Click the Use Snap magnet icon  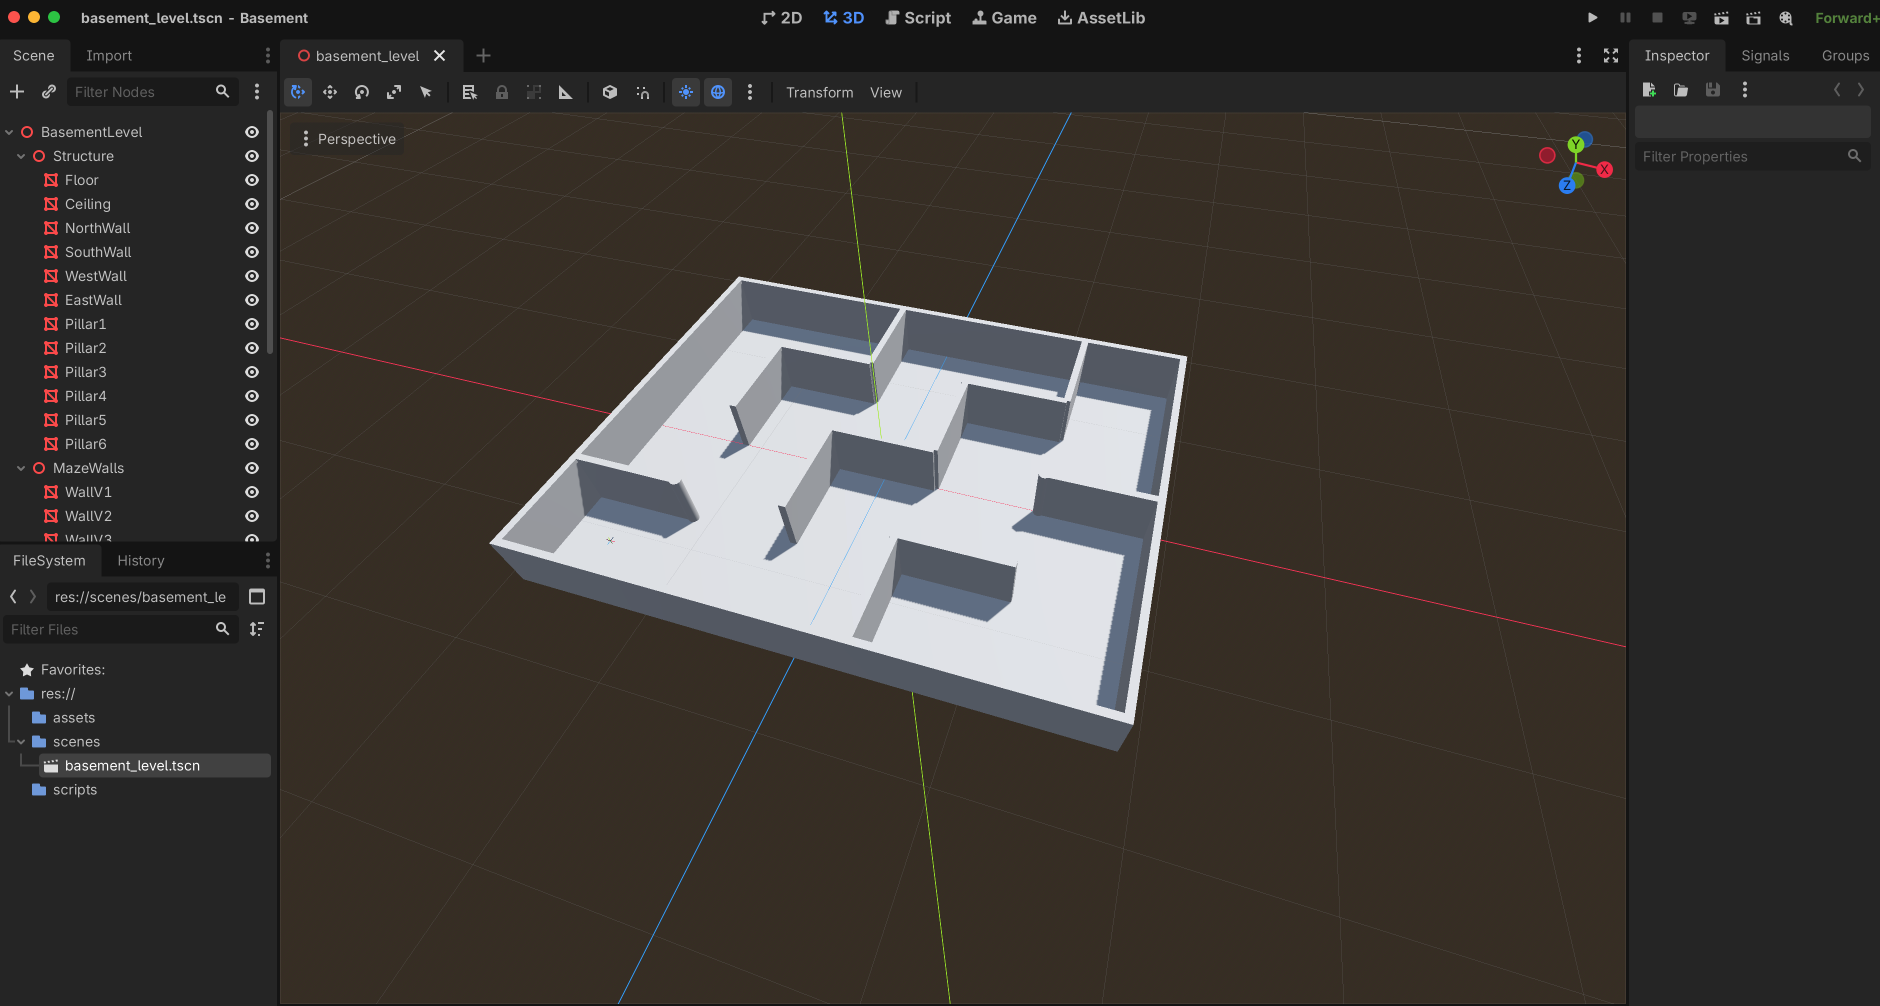point(641,92)
